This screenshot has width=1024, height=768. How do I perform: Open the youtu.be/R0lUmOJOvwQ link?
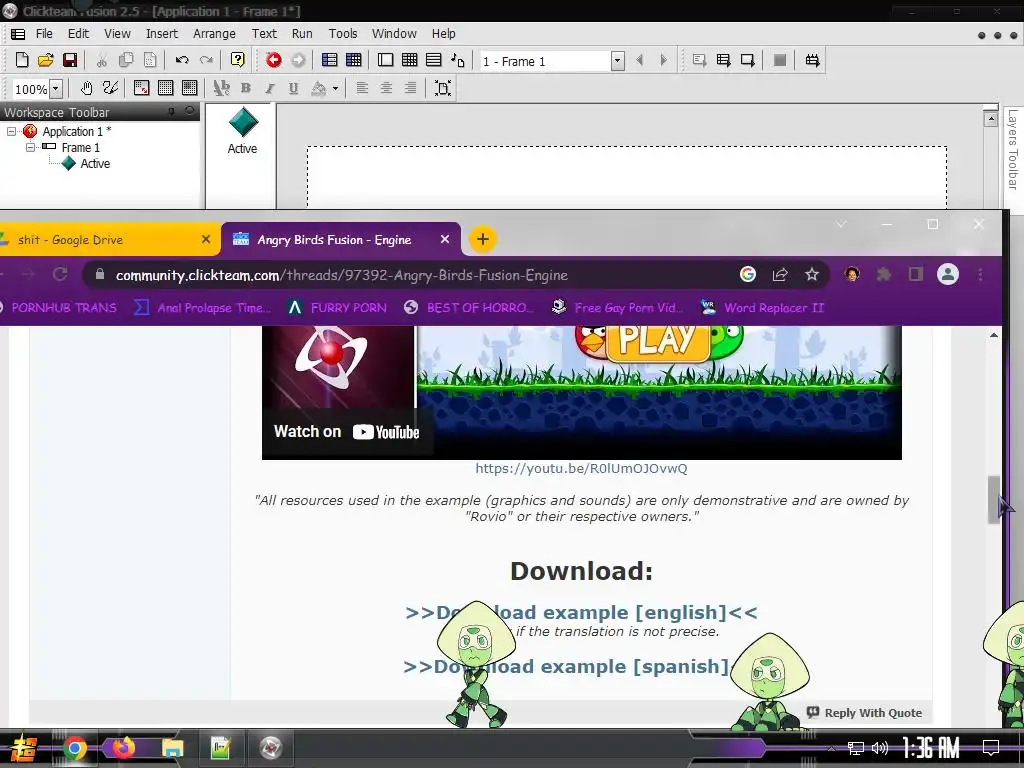581,468
